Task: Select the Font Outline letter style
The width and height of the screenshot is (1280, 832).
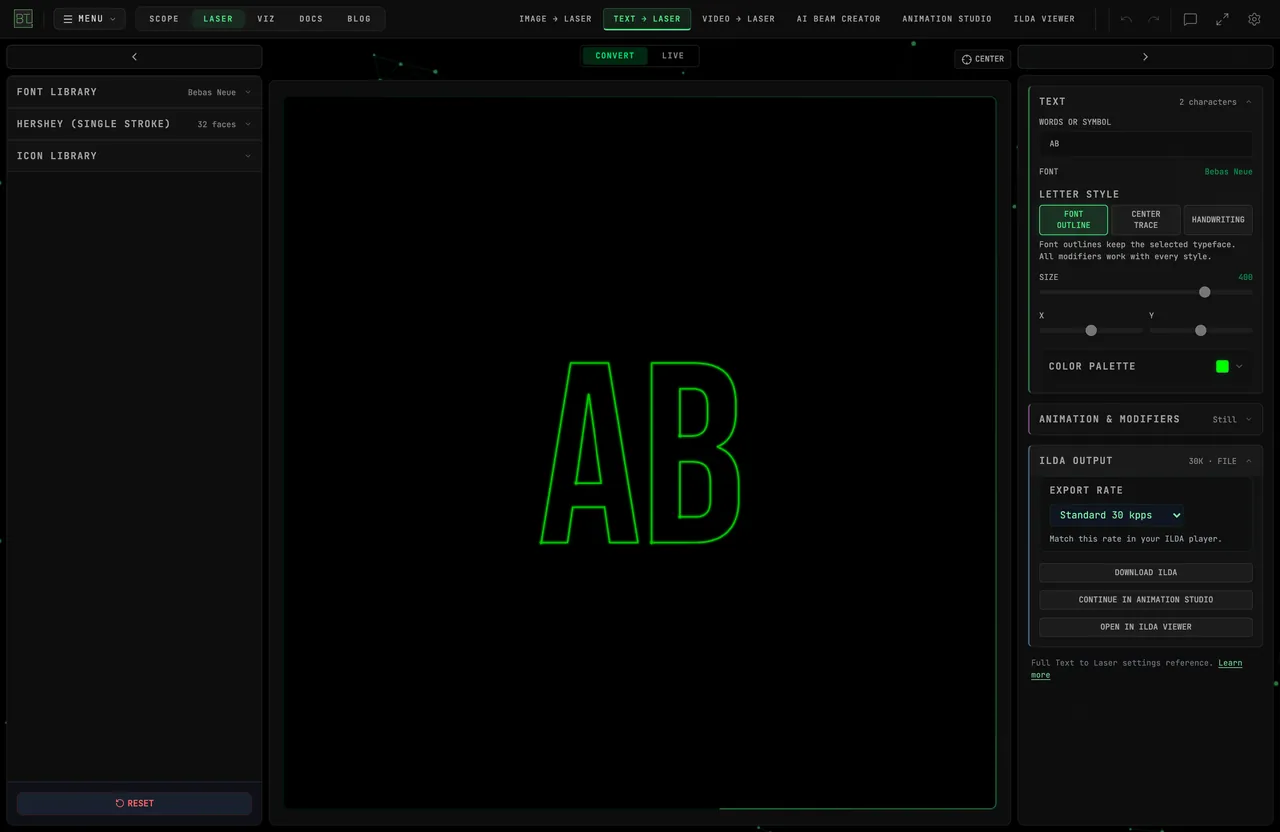Action: (1073, 220)
